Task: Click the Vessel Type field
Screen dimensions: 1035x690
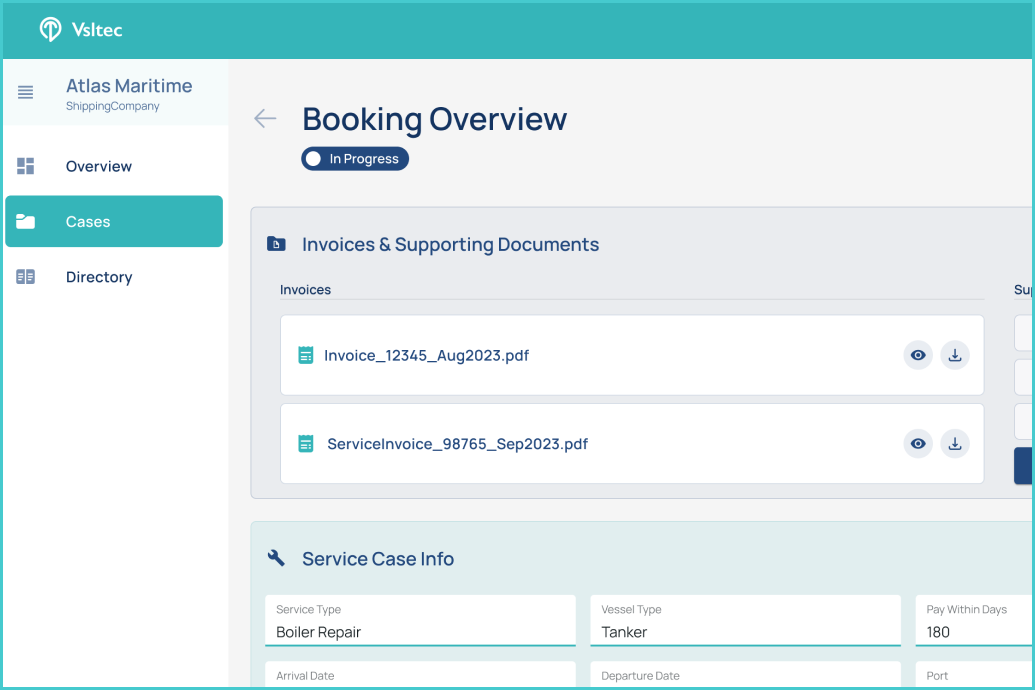Action: [x=745, y=621]
